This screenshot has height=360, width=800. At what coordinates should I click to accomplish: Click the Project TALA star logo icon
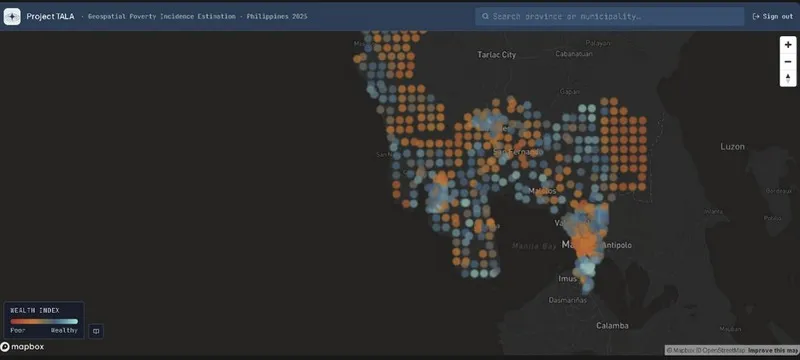click(x=12, y=16)
